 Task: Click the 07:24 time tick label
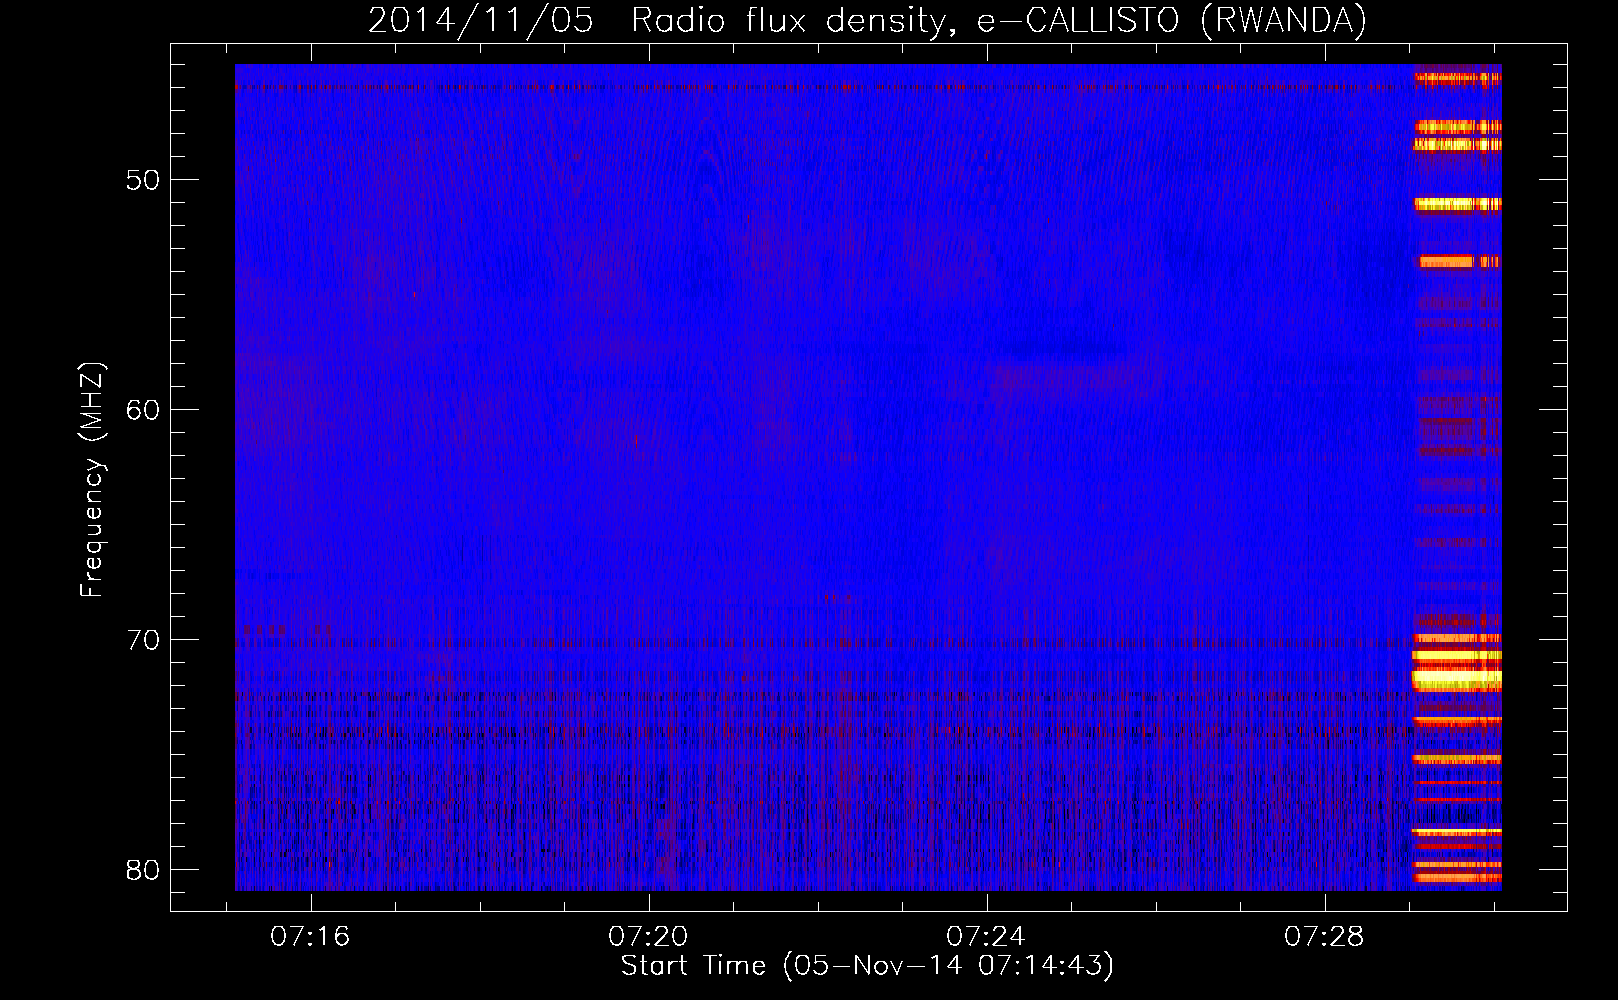[x=986, y=937]
